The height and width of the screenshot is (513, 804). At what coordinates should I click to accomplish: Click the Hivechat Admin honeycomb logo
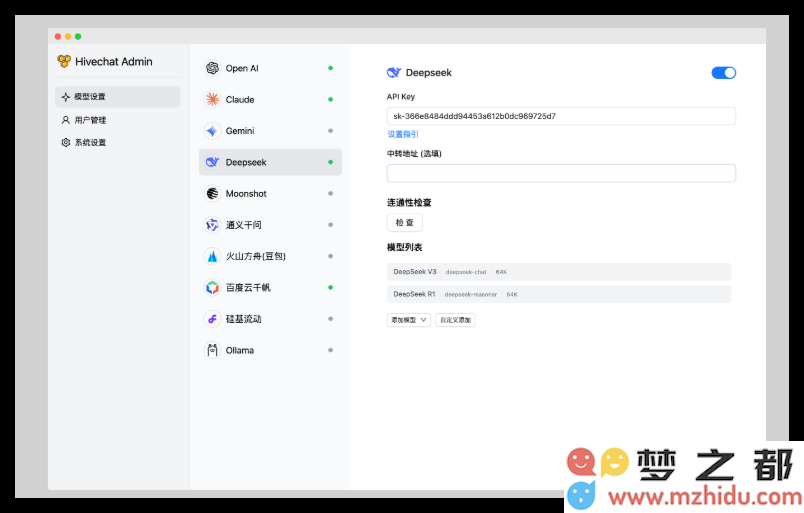[x=64, y=62]
